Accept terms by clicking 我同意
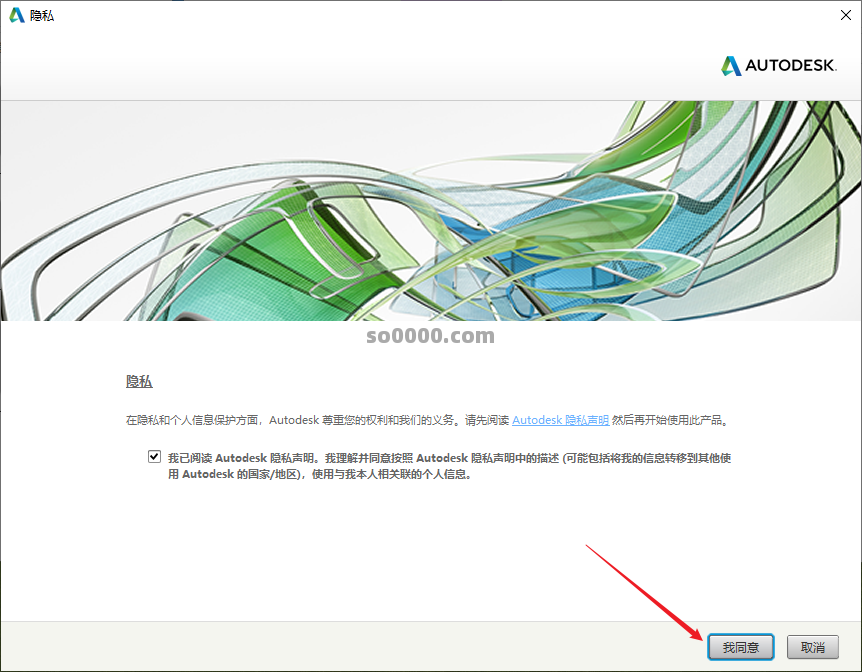This screenshot has height=672, width=862. tap(740, 647)
